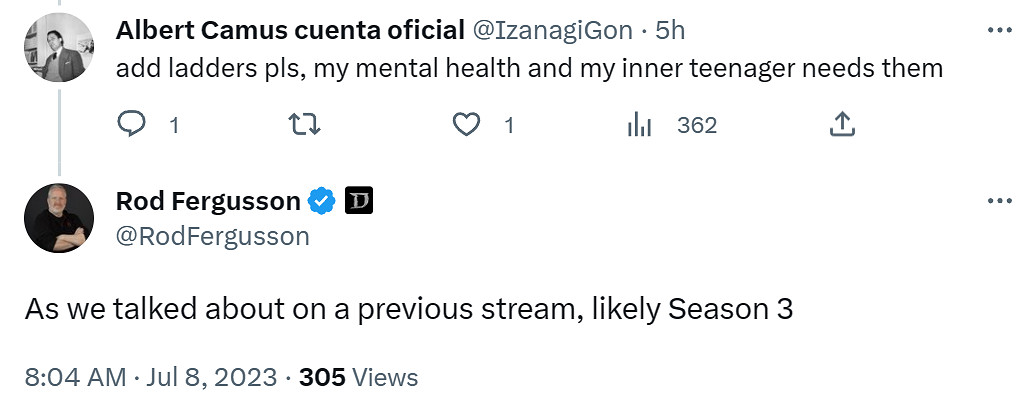Image resolution: width=1030 pixels, height=408 pixels.
Task: Open Albert Camus's profile picture
Action: (x=59, y=49)
